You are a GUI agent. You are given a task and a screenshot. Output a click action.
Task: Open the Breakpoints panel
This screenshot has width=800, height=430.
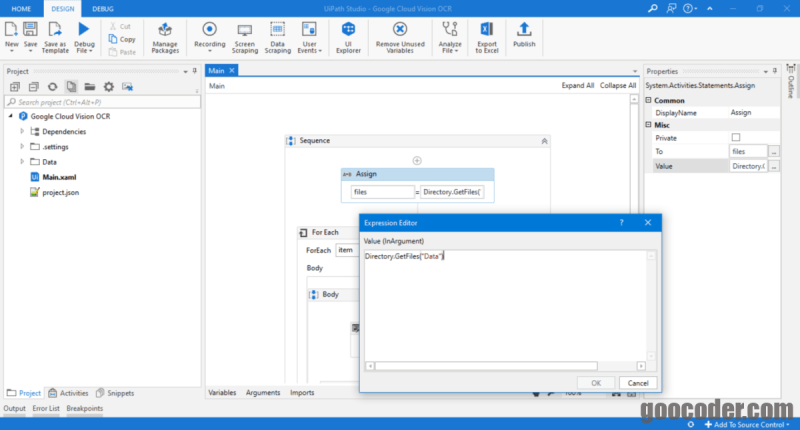click(x=85, y=408)
